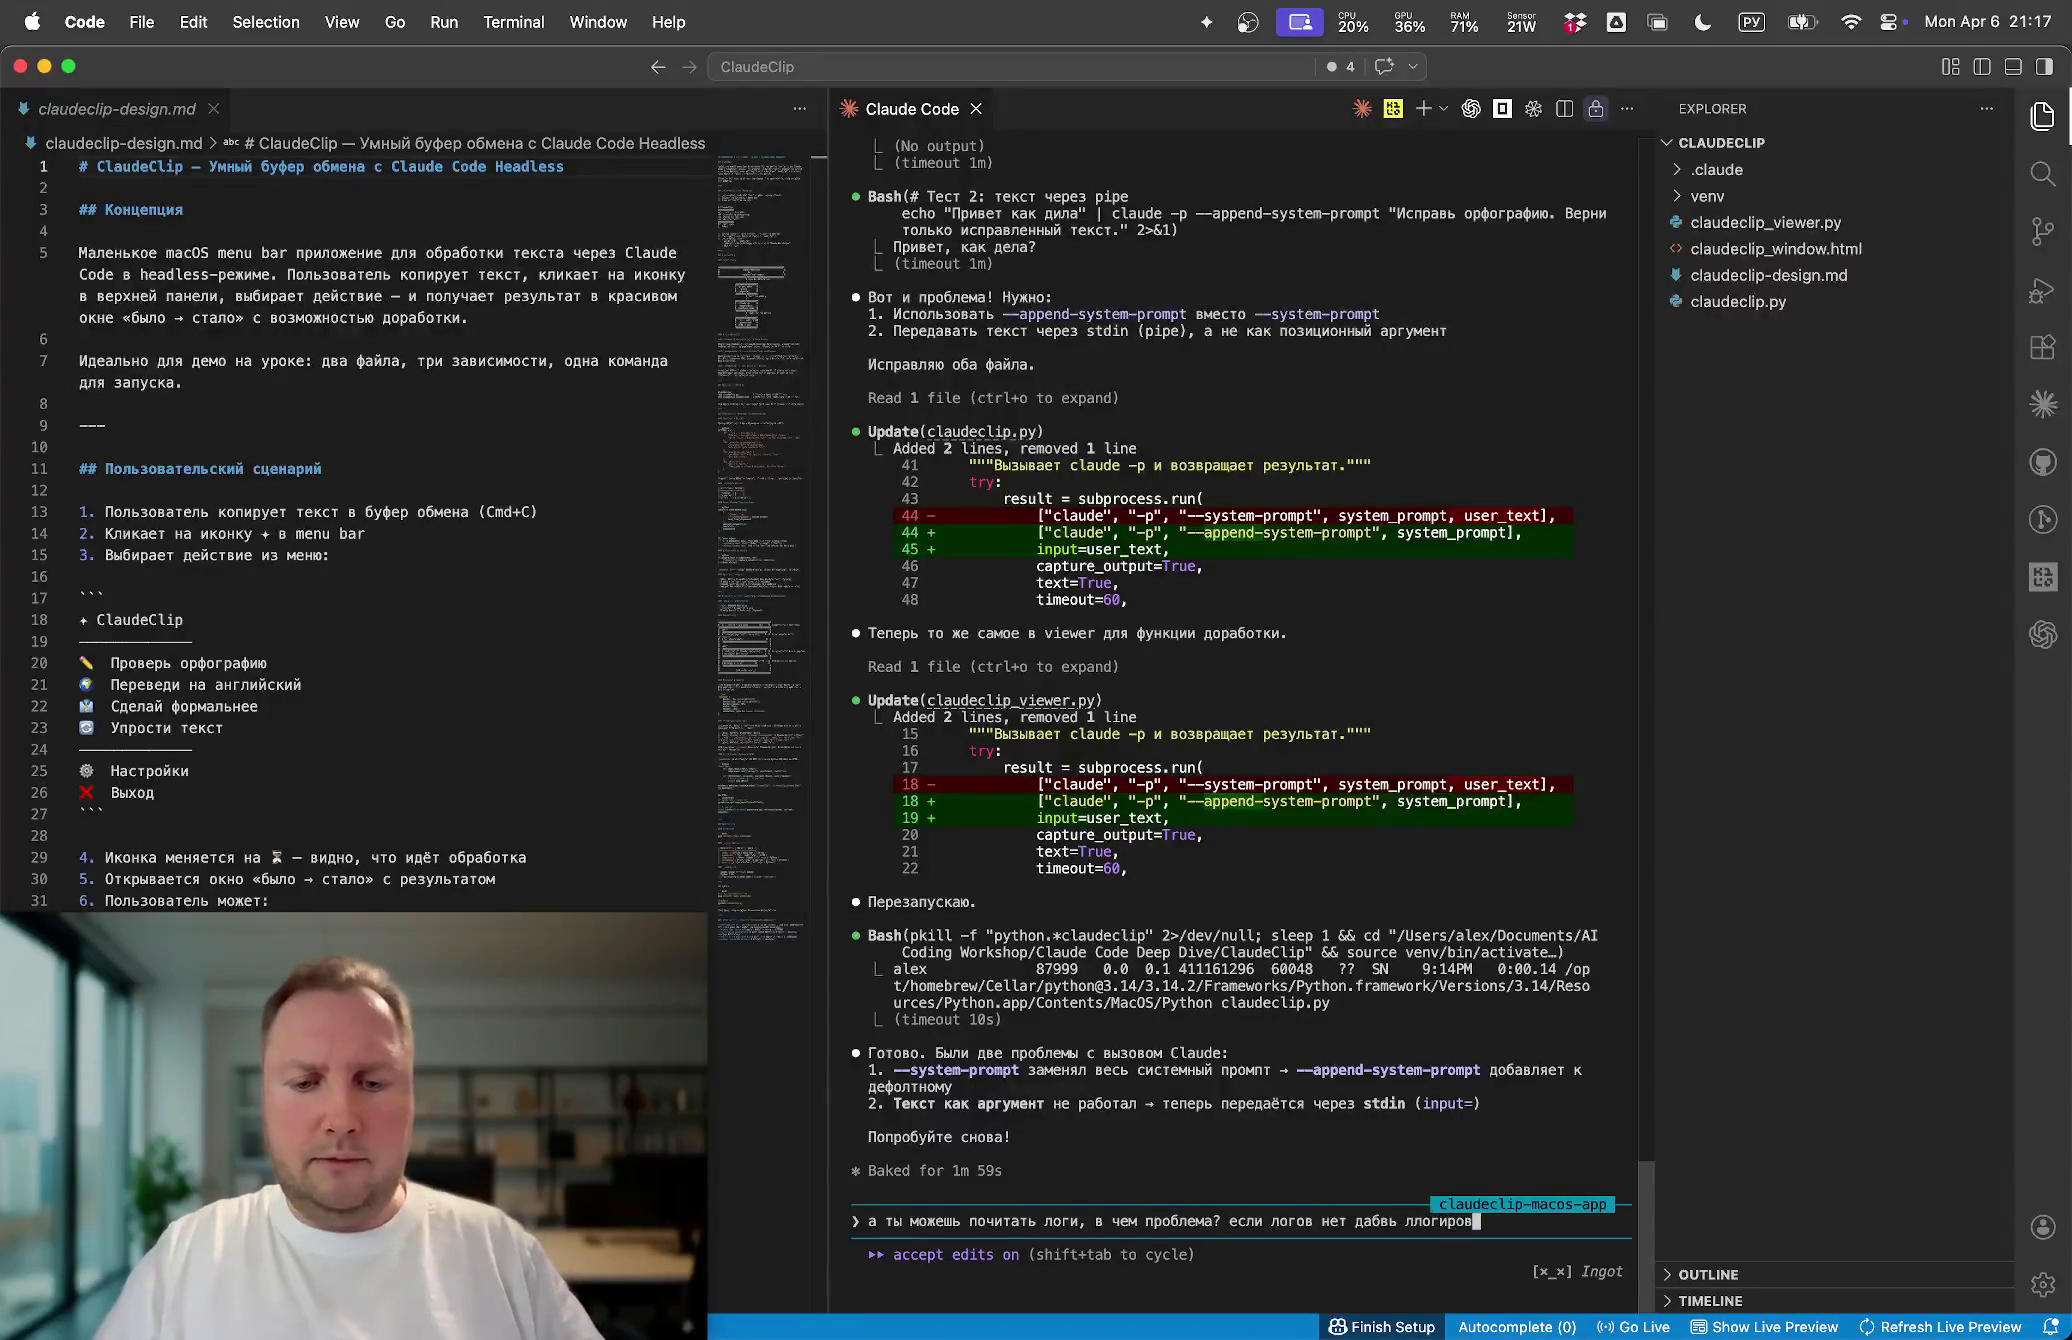This screenshot has width=2072, height=1340.
Task: Split the Claude Code editor right
Action: coord(1565,109)
